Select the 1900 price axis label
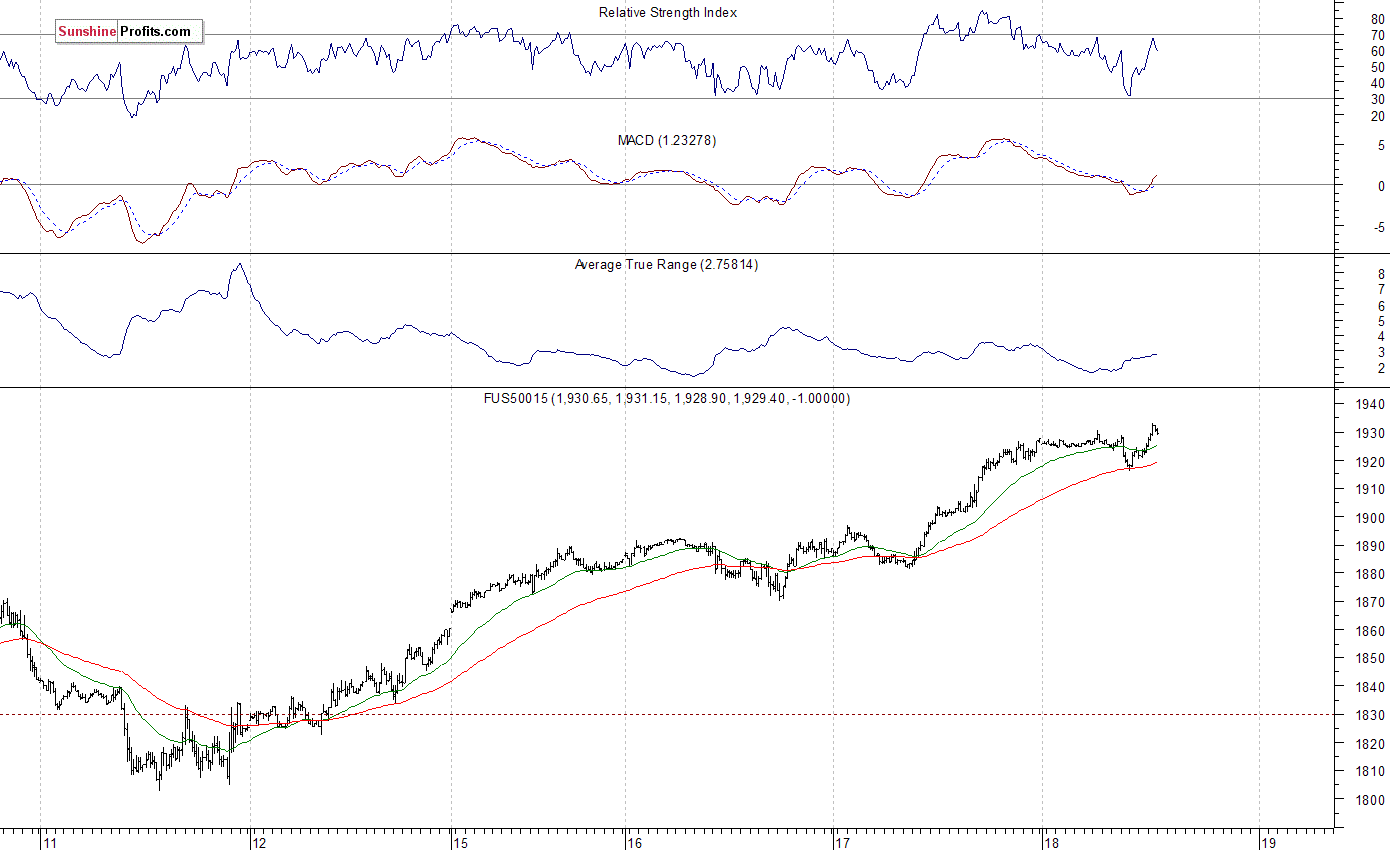Viewport: 1390px width, 850px height. coord(1368,518)
